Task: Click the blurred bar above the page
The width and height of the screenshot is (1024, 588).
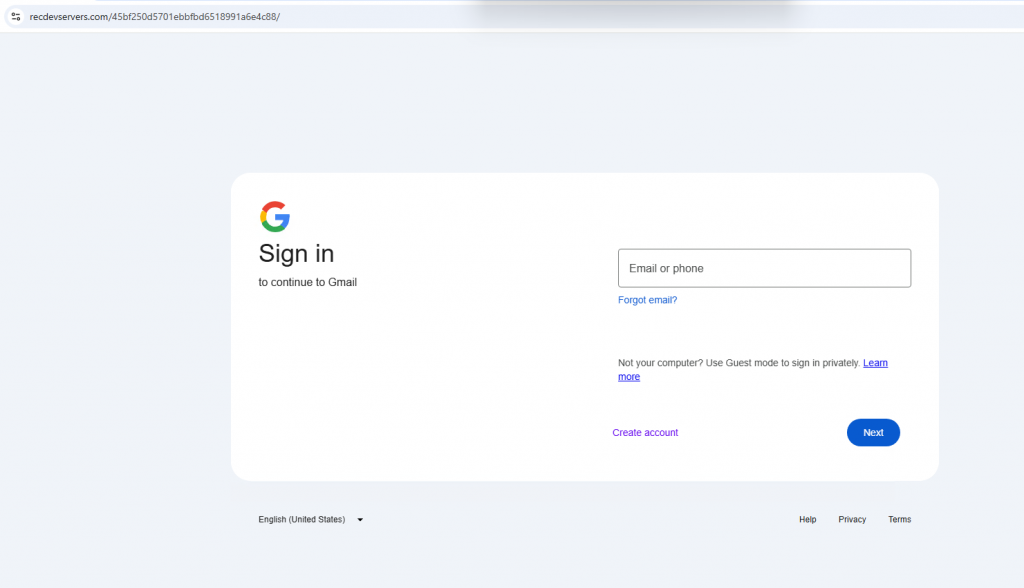Action: click(630, 12)
